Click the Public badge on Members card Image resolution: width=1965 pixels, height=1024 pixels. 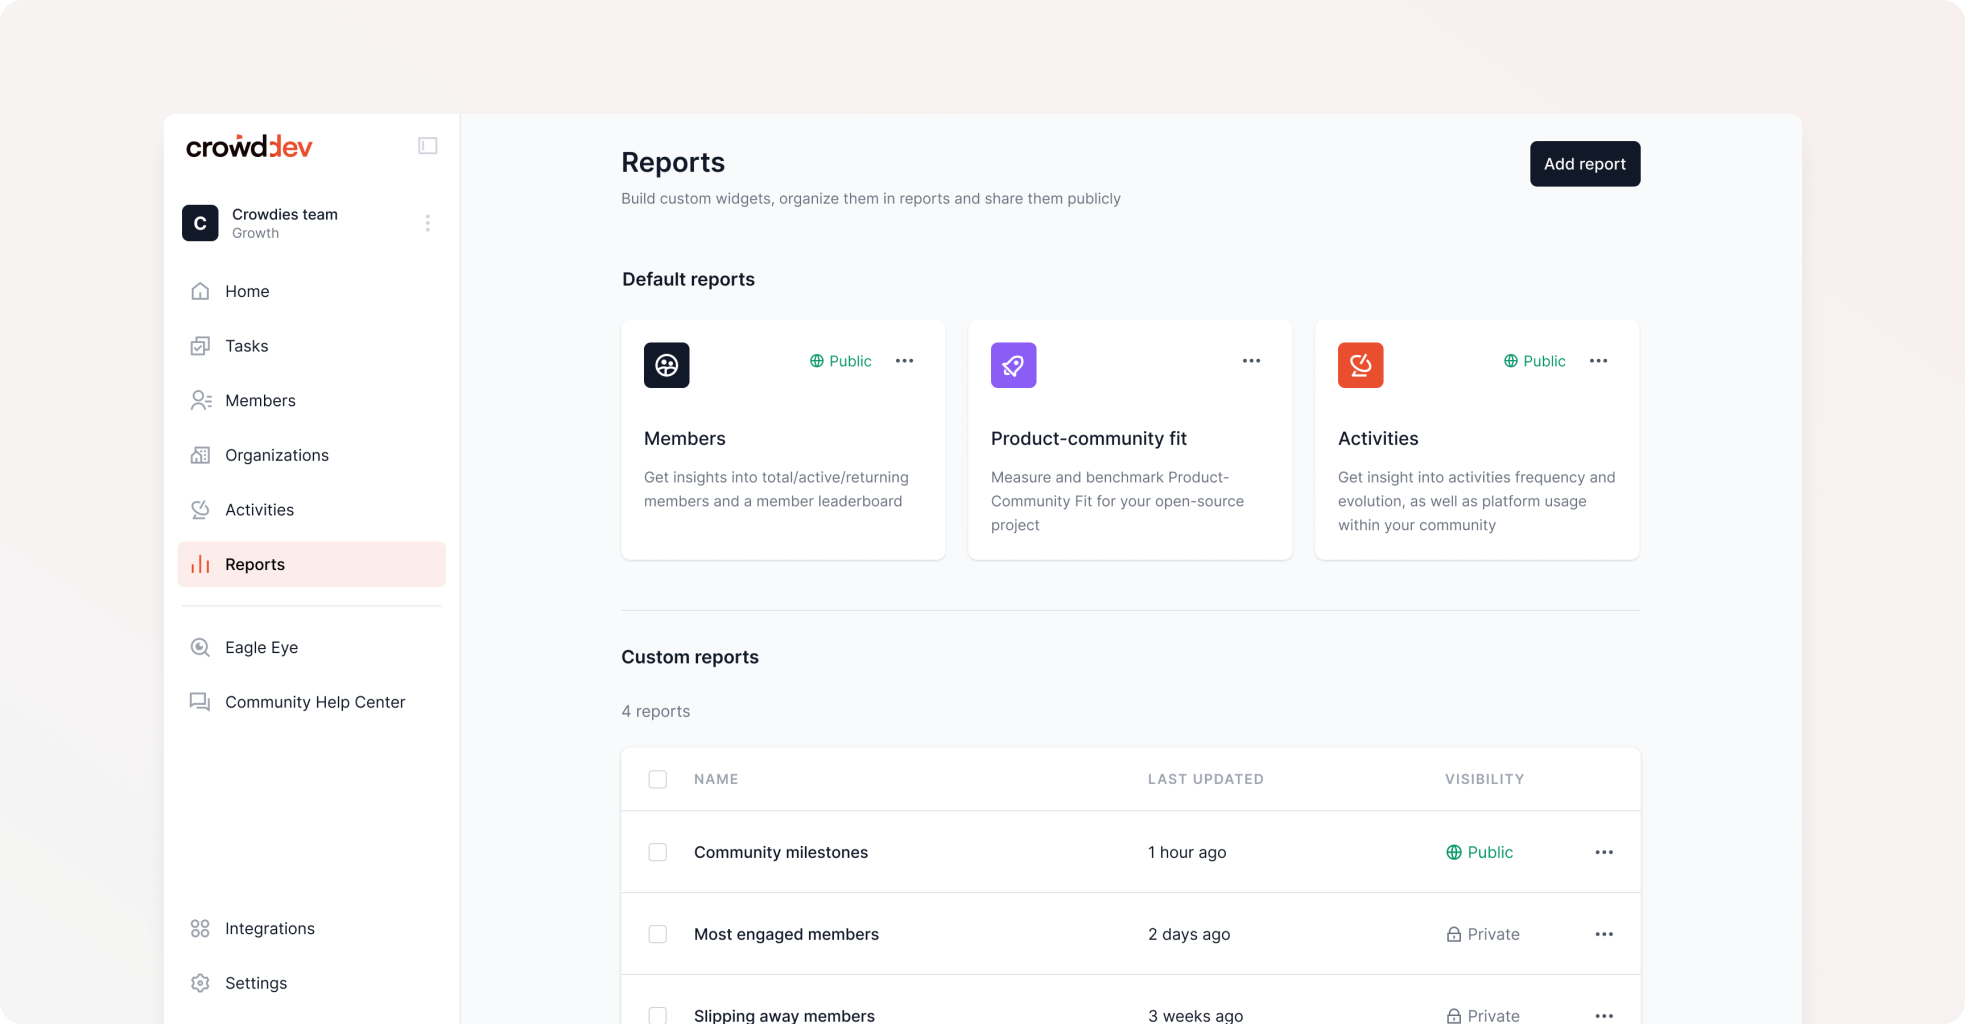tap(841, 361)
